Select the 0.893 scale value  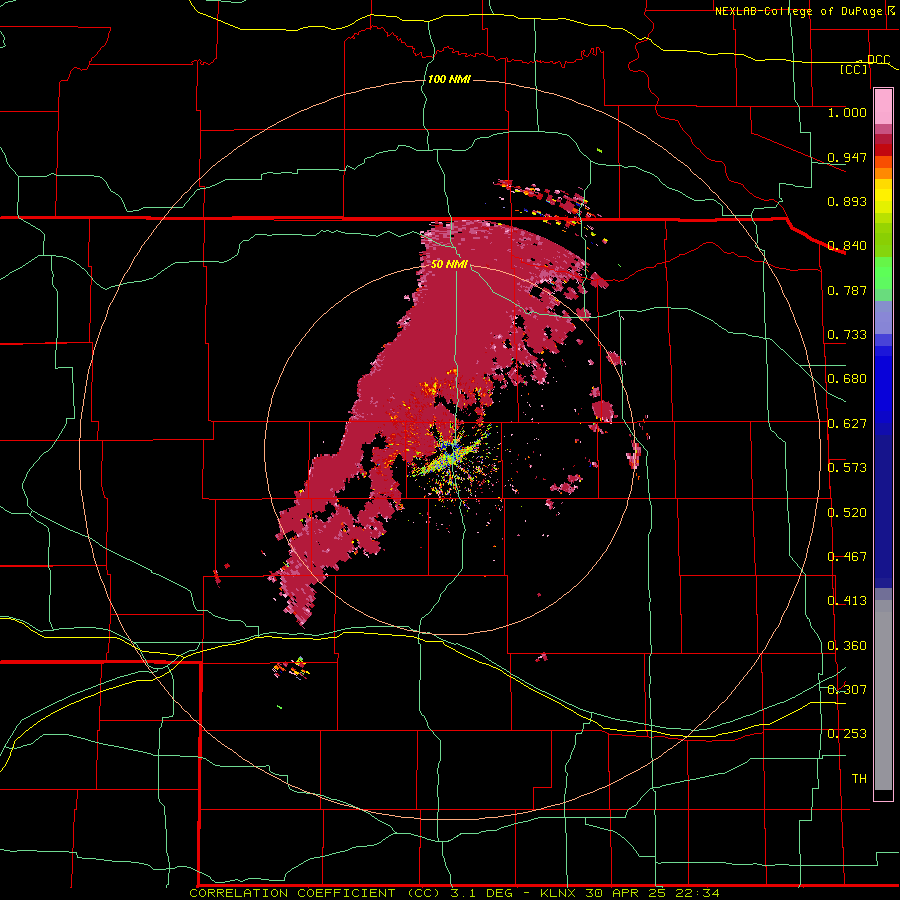tap(847, 201)
